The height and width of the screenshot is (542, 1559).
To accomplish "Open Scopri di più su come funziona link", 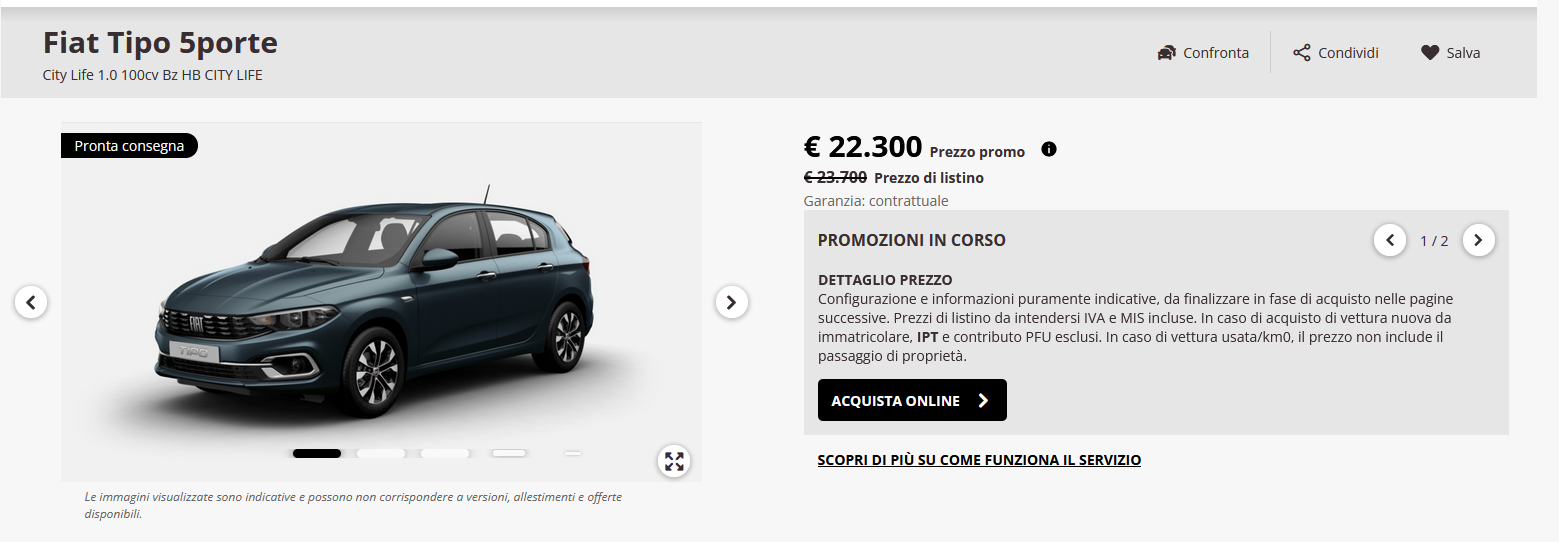I will (979, 460).
